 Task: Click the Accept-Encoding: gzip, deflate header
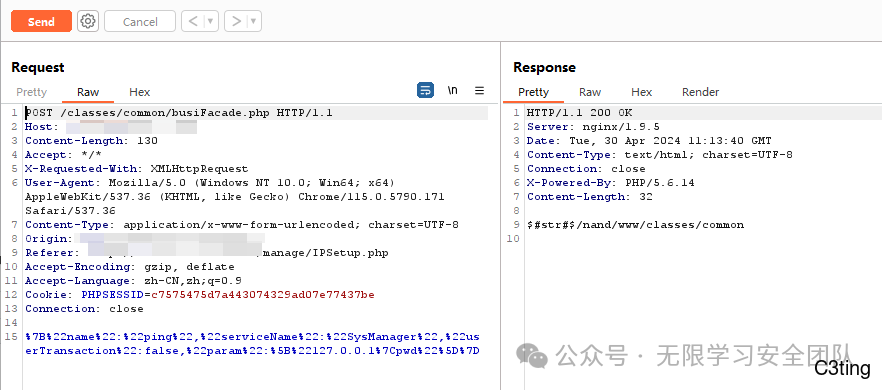(x=129, y=267)
